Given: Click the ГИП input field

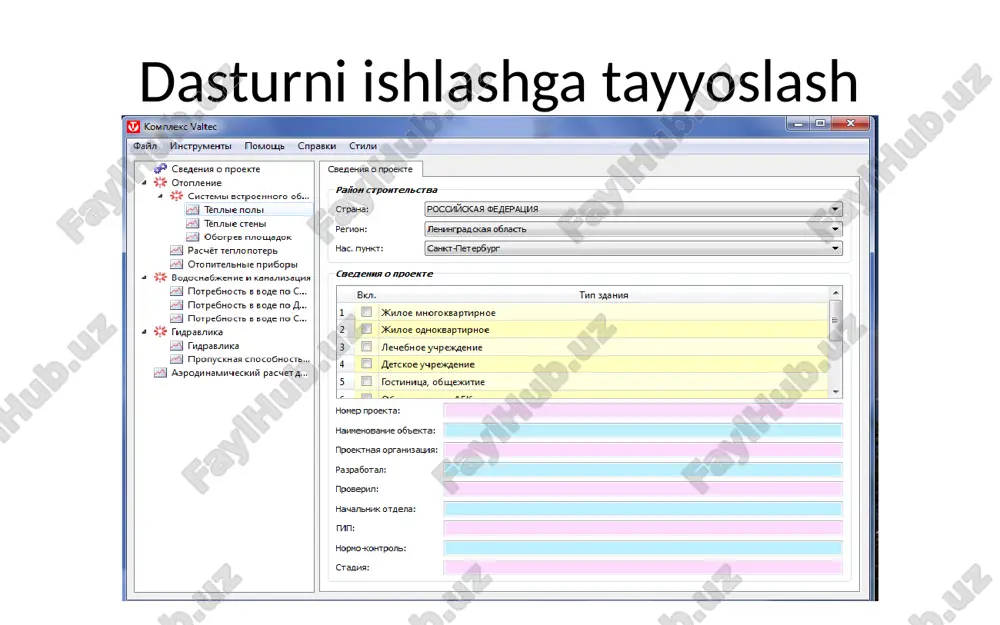Looking at the screenshot, I should tap(643, 528).
